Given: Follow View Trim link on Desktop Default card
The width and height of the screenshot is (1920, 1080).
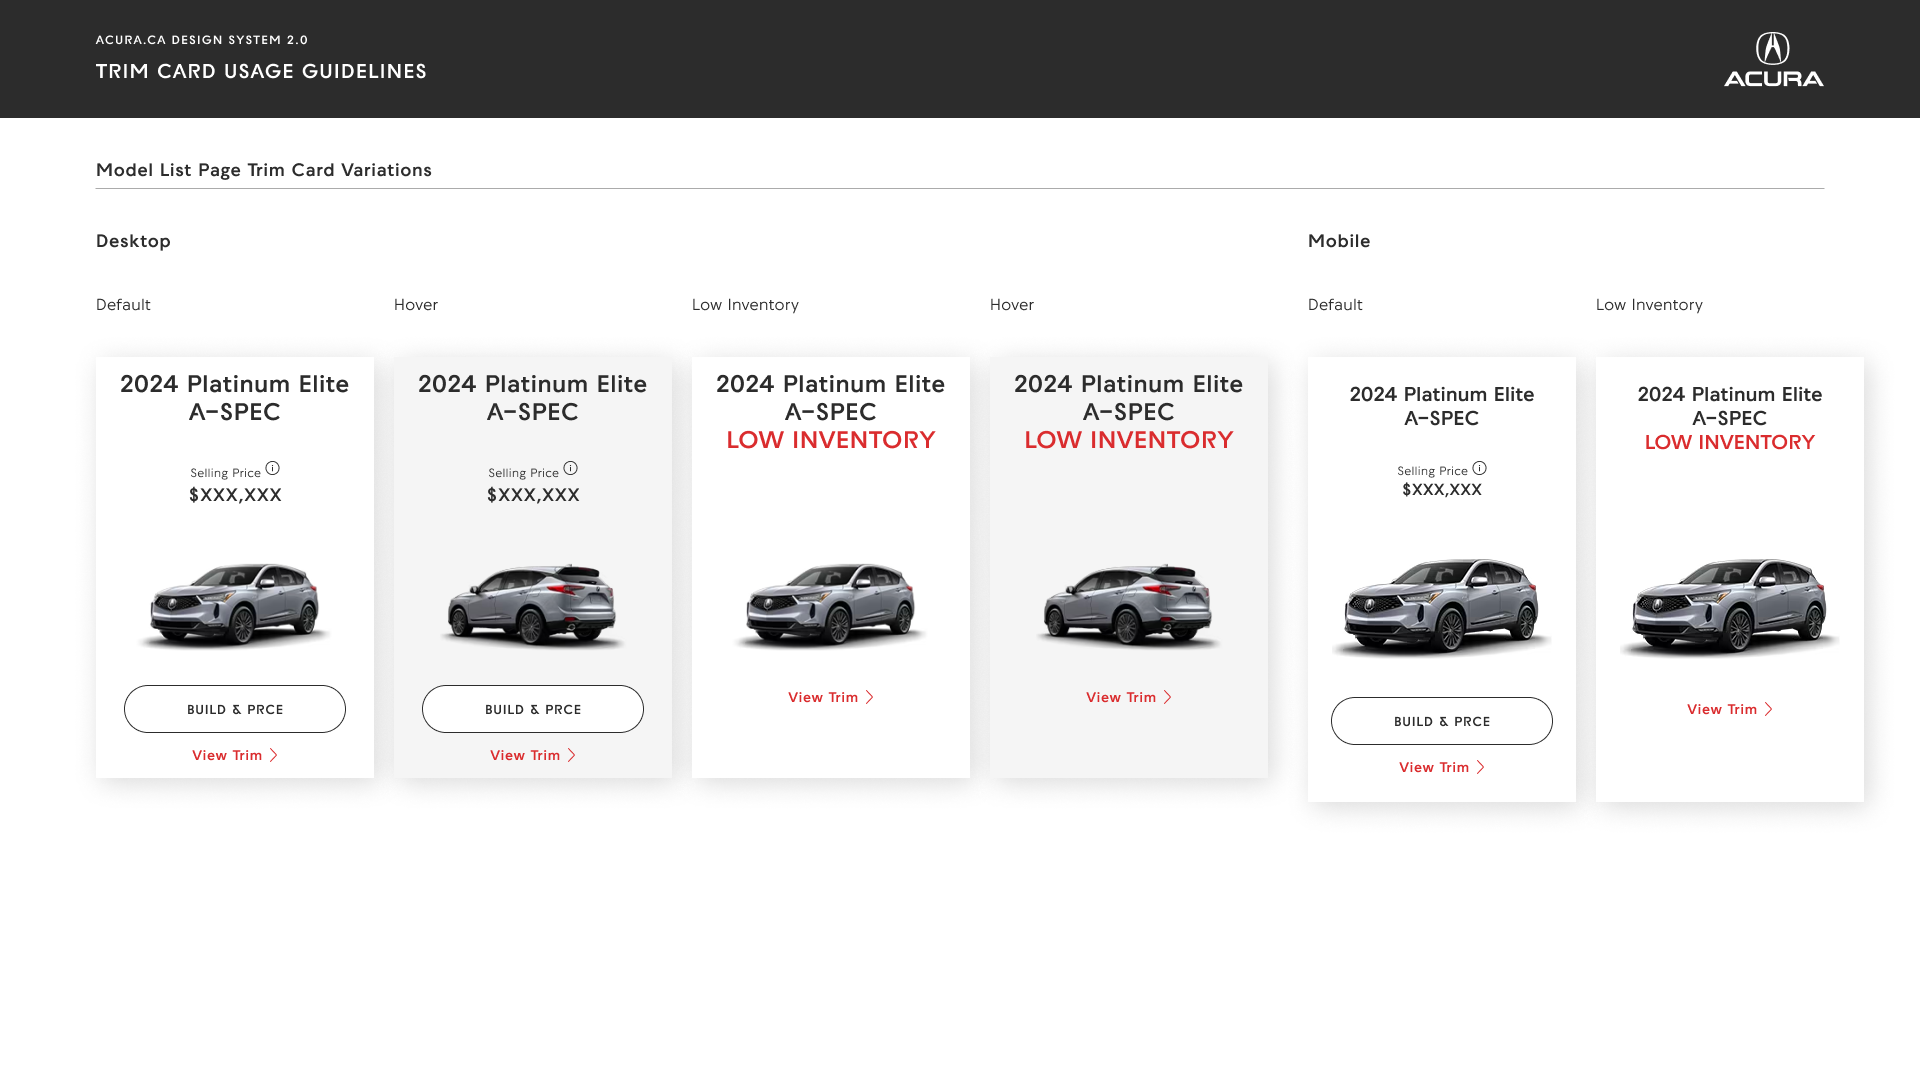Looking at the screenshot, I should click(235, 755).
